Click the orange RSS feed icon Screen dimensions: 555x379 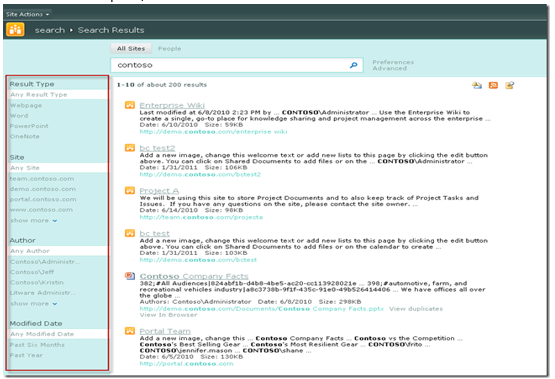(x=493, y=85)
